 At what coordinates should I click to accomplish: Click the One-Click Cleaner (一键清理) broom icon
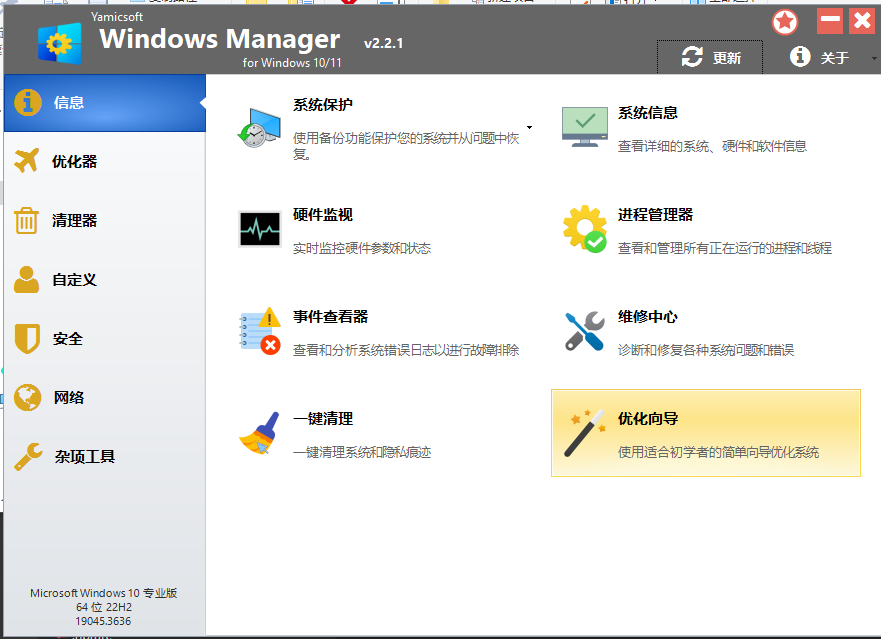259,433
